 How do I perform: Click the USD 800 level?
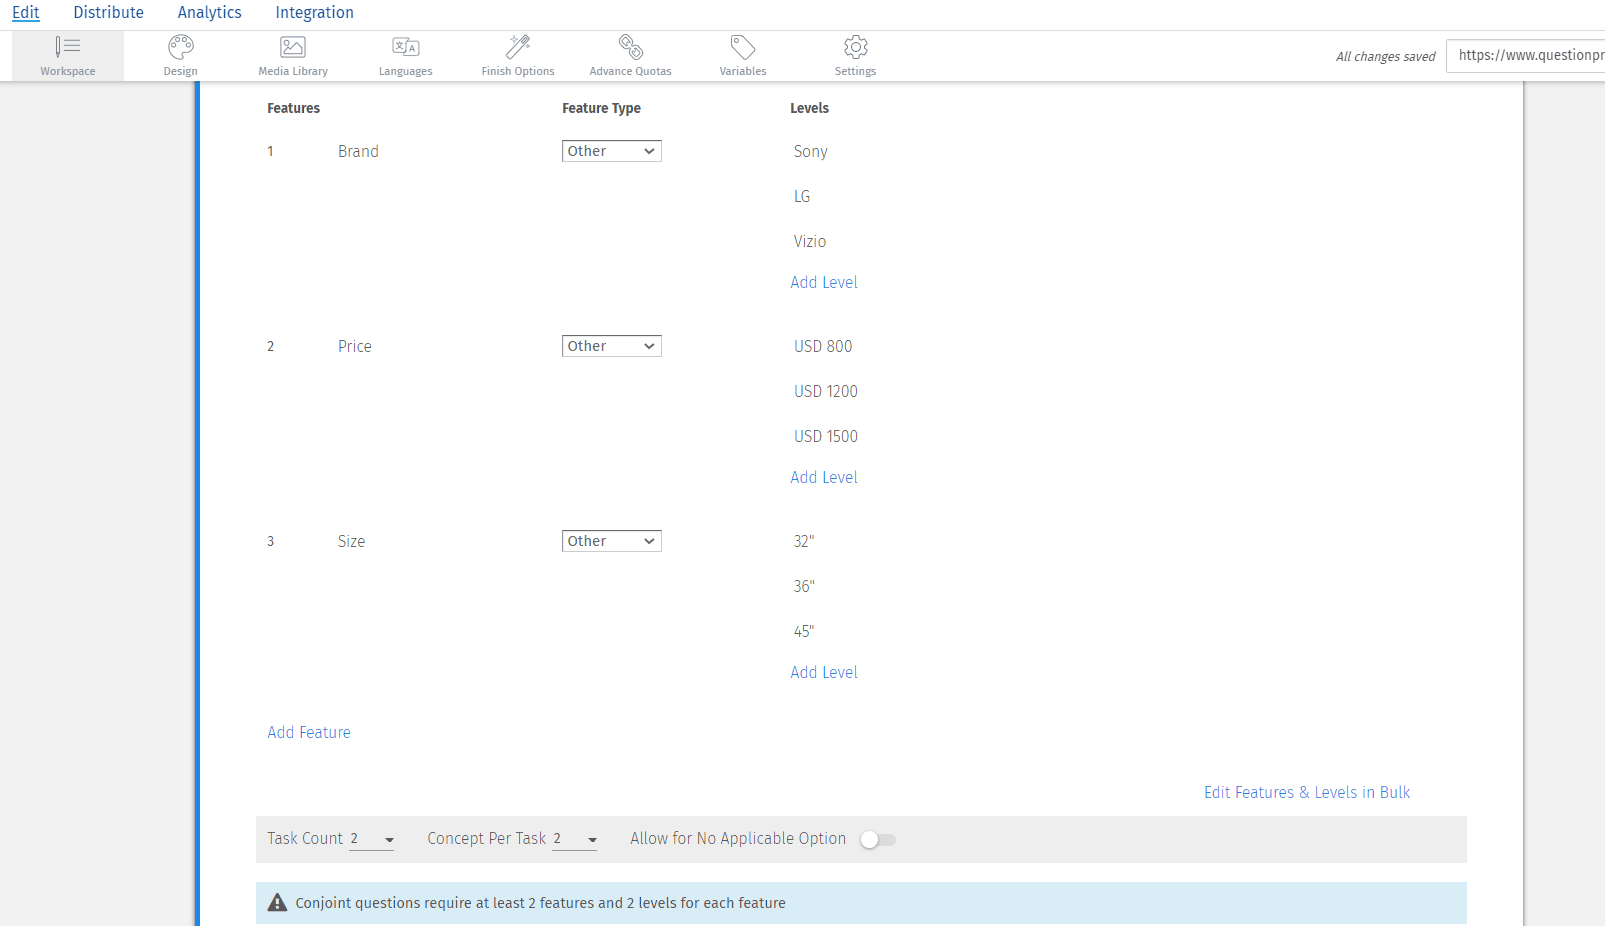(x=823, y=346)
